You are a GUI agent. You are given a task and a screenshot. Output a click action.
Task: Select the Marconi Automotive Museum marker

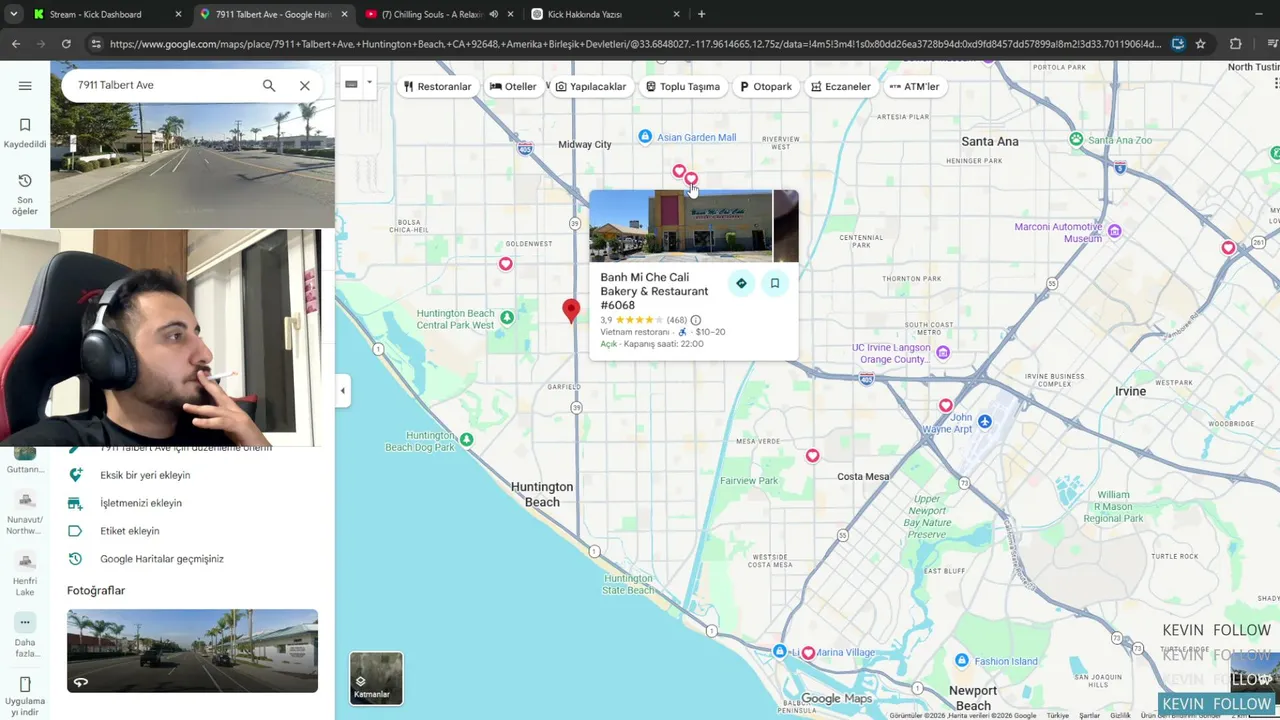1115,232
